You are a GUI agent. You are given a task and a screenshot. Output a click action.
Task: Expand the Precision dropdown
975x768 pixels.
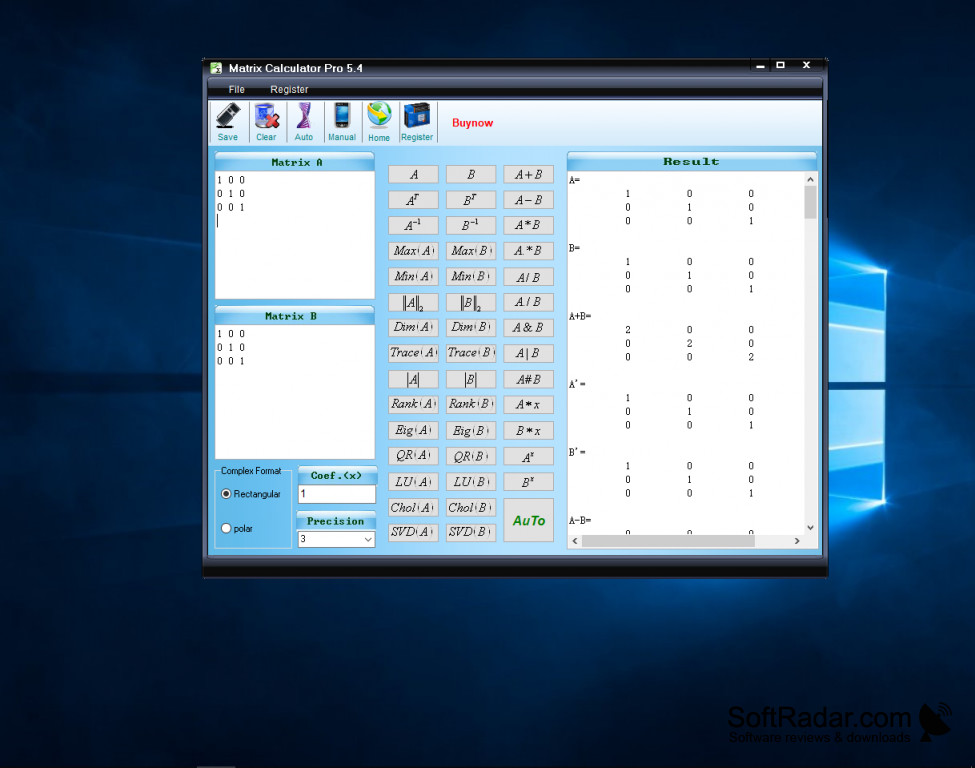click(367, 539)
